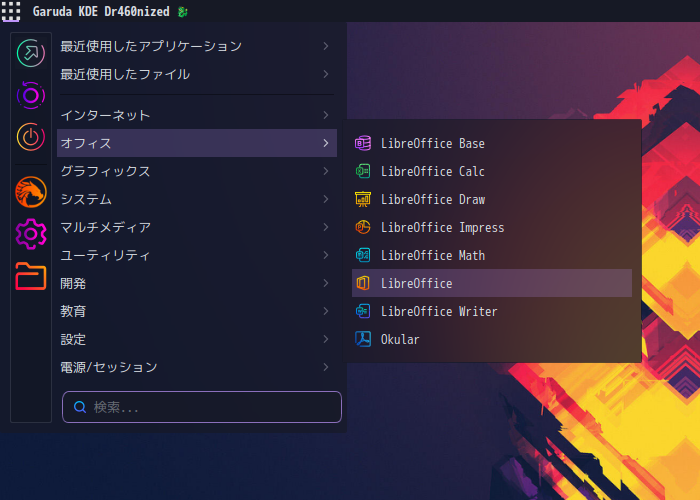Expand the 教育 category arrow
Viewport: 700px width, 500px height.
[x=325, y=311]
